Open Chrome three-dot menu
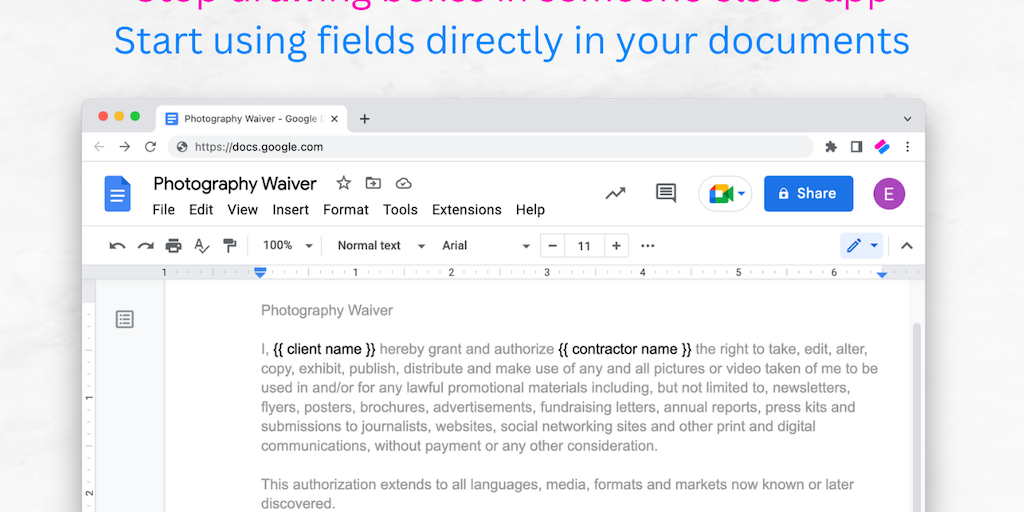1024x512 pixels. (x=907, y=147)
